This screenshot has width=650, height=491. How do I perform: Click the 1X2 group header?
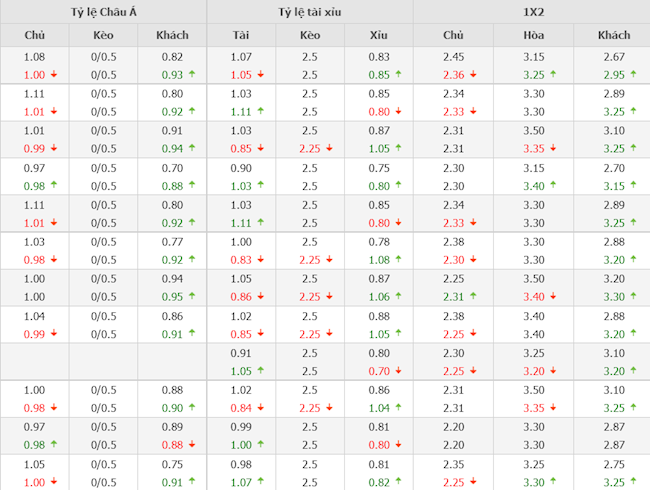(531, 12)
